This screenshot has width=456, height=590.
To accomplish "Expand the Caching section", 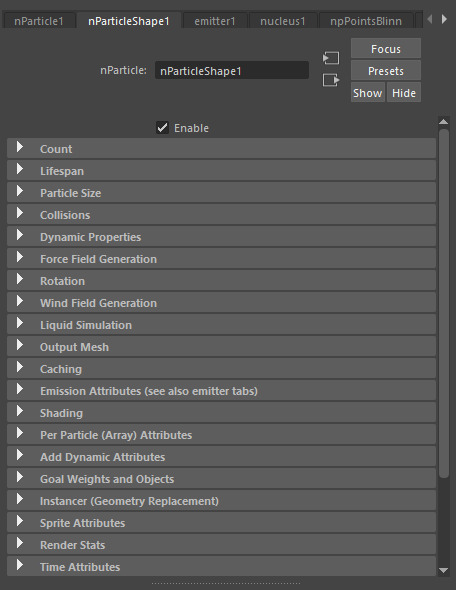I will click(221, 369).
